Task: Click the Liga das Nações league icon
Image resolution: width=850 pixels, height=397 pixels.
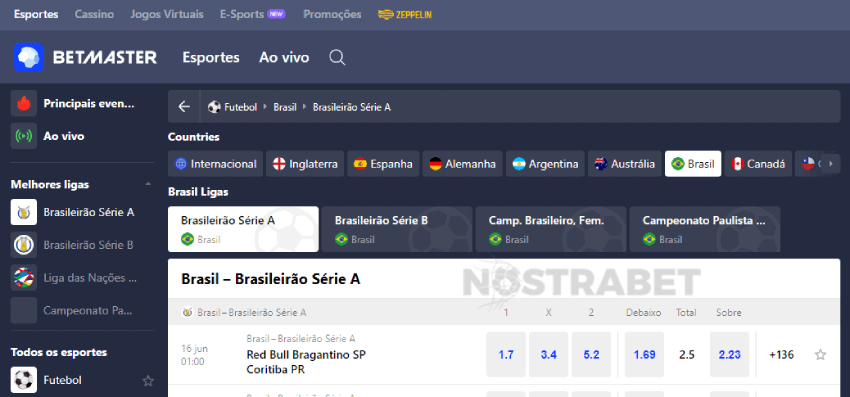Action: click(x=24, y=278)
